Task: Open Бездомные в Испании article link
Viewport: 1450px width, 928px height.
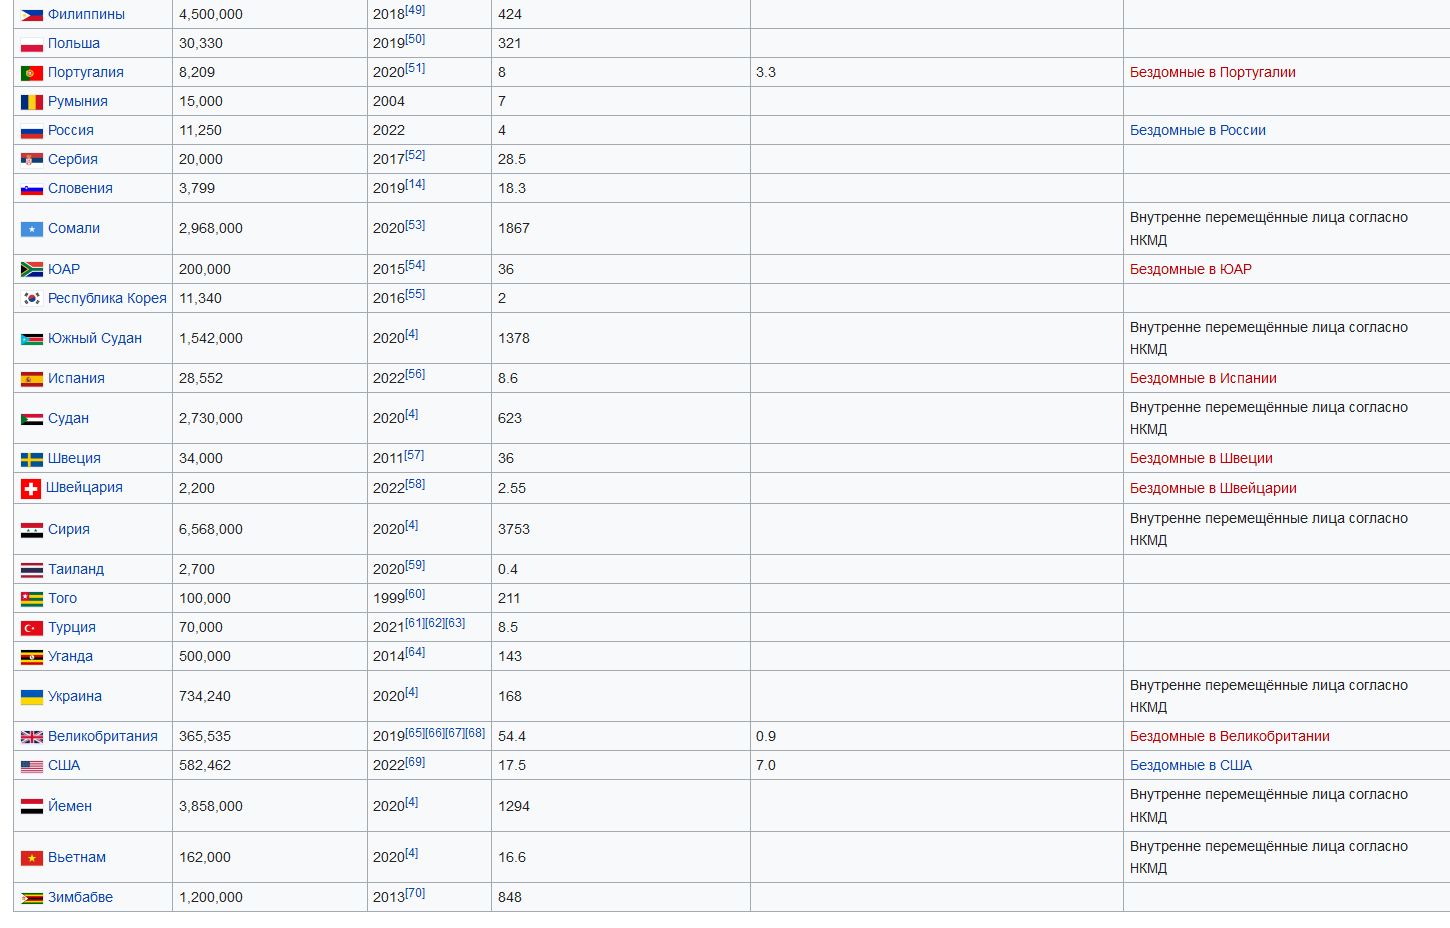Action: pyautogui.click(x=1203, y=378)
